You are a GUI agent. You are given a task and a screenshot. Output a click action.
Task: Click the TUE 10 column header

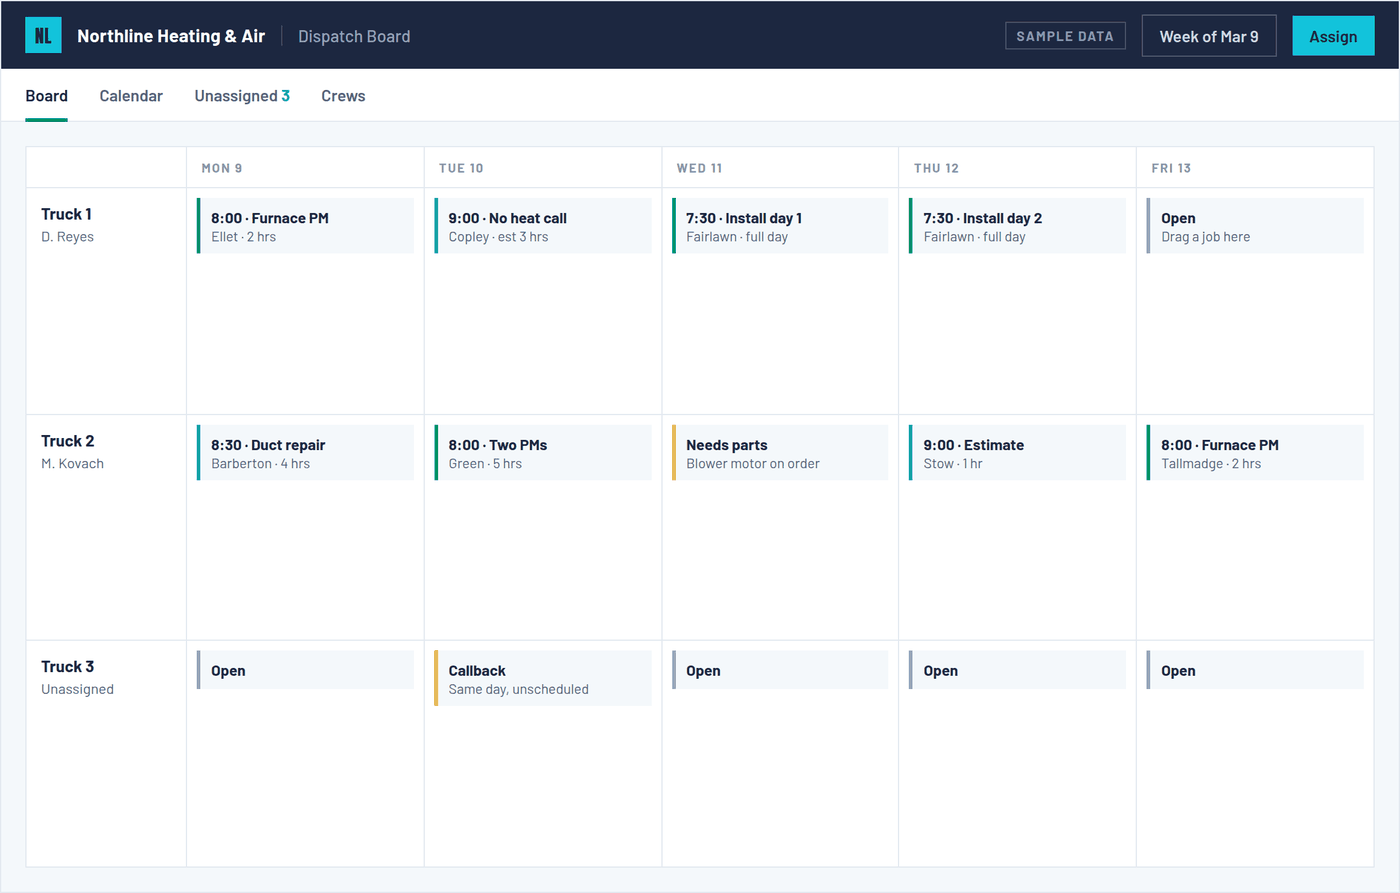[x=543, y=168]
